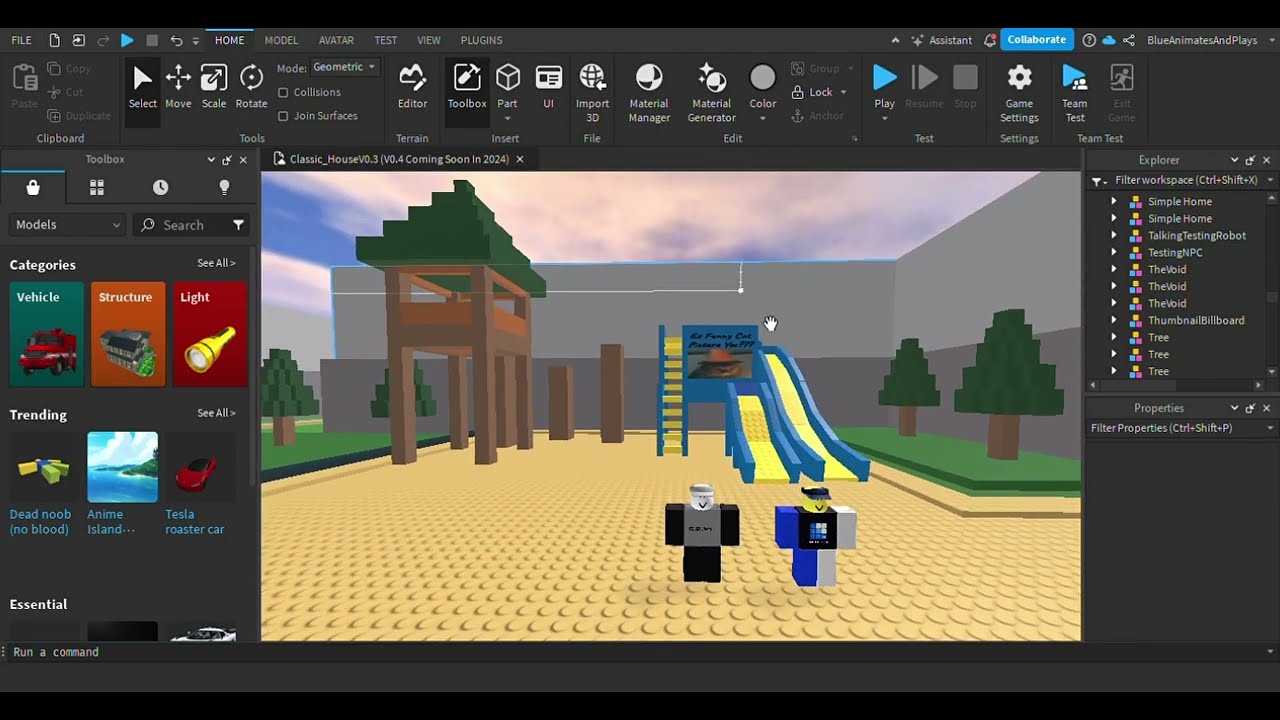Activate the Scale tool
1280x720 pixels.
point(214,87)
